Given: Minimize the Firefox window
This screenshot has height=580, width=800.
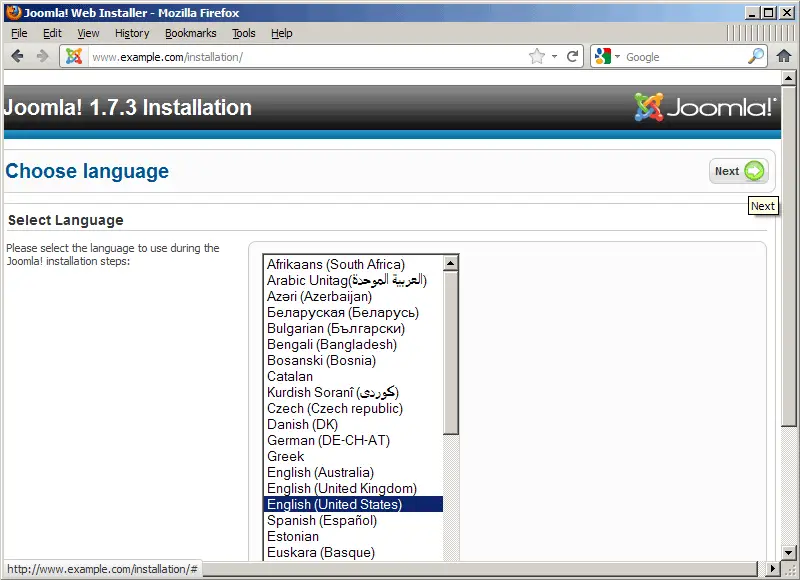Looking at the screenshot, I should 751,13.
